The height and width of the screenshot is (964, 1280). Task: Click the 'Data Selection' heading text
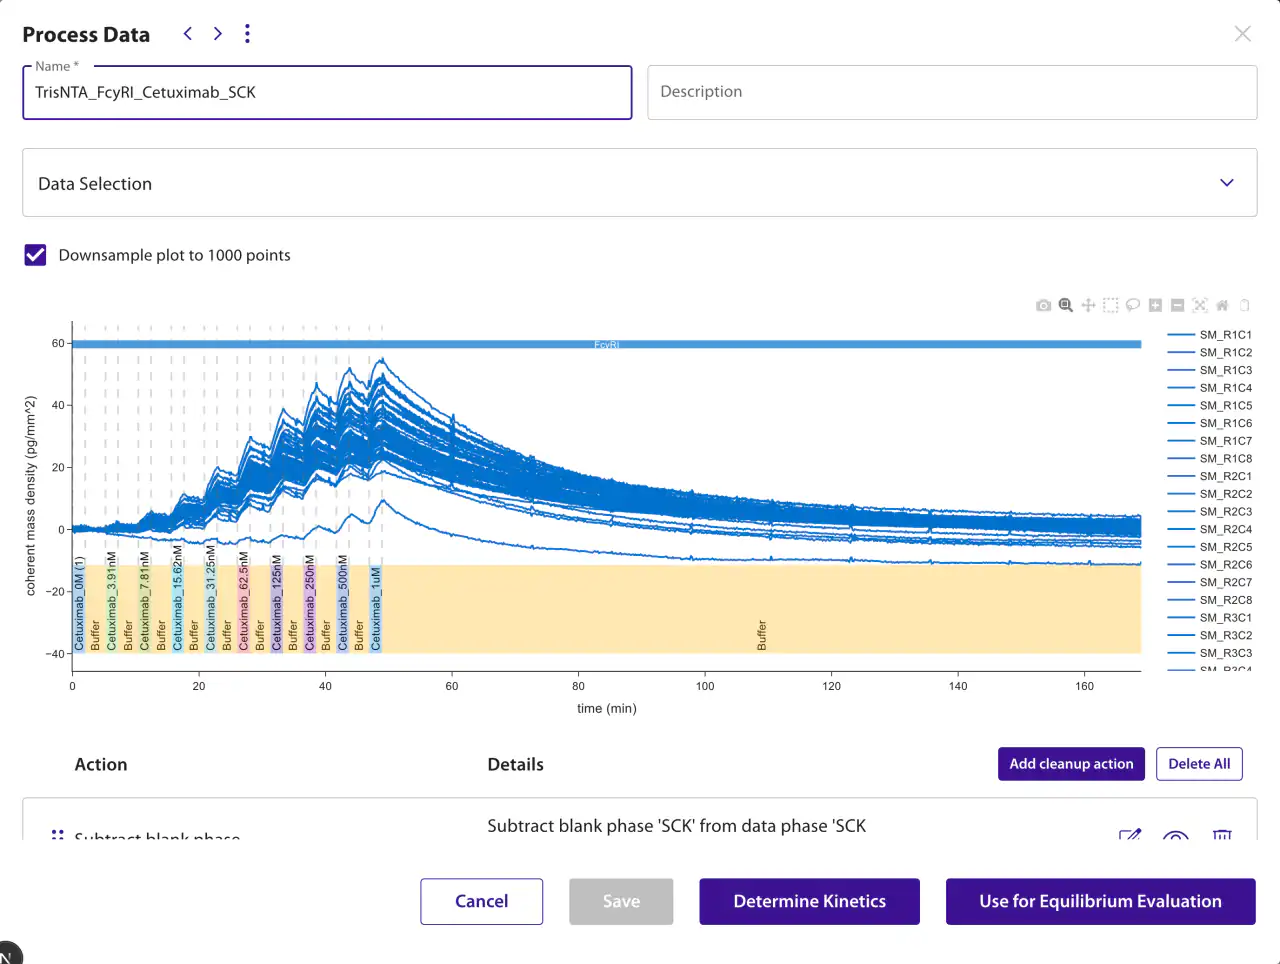95,184
